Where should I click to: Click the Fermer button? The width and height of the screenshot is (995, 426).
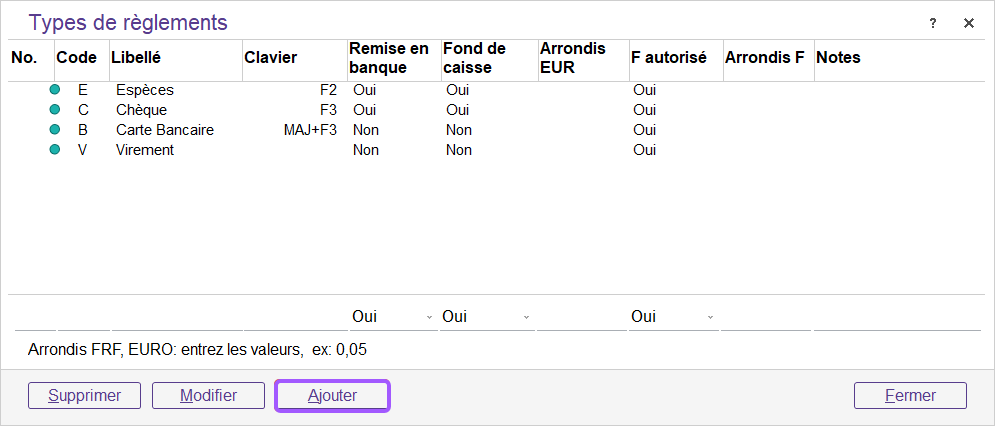click(x=910, y=395)
